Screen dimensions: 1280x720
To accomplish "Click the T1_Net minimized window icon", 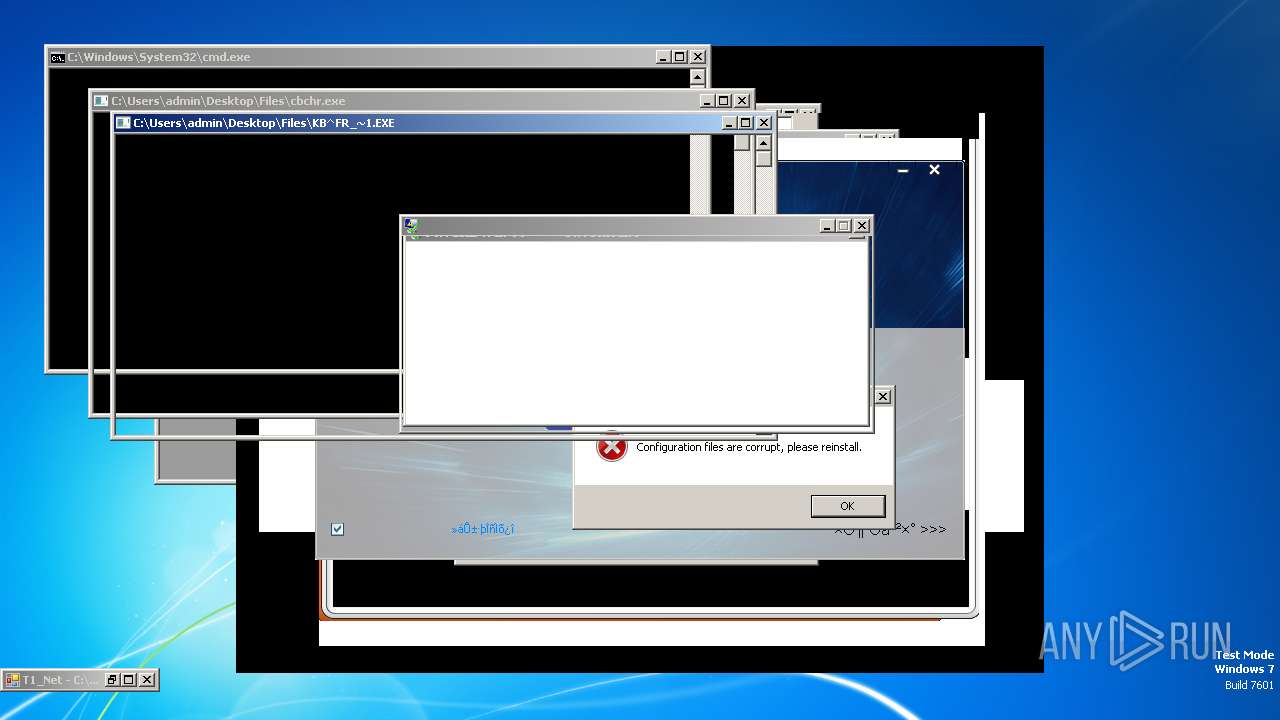I will coord(12,680).
